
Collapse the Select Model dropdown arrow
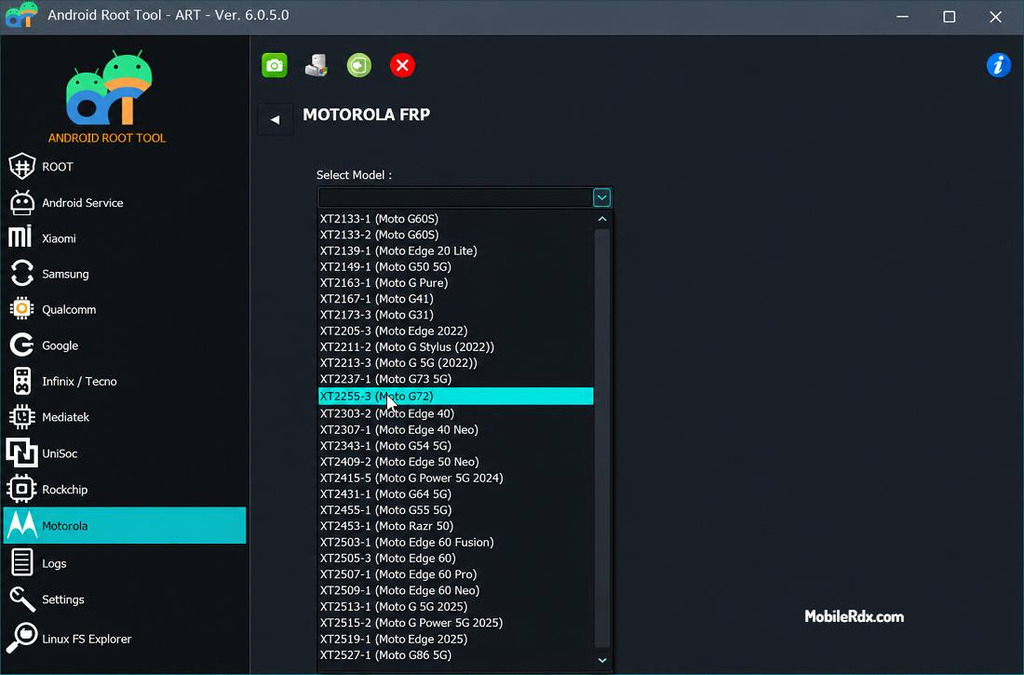[x=601, y=197]
